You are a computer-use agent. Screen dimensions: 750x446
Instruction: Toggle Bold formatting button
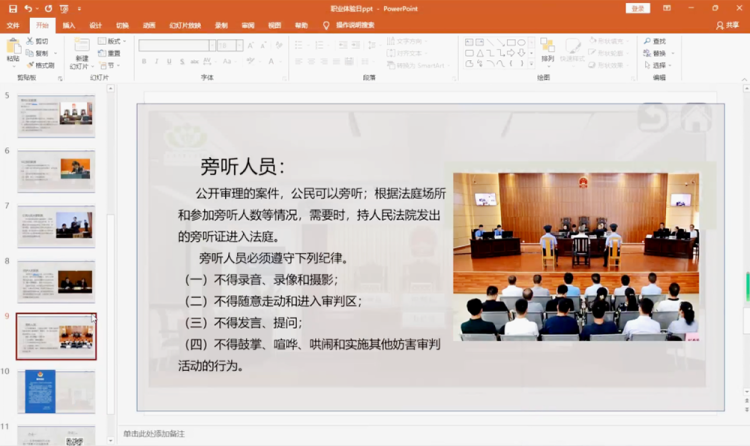144,62
